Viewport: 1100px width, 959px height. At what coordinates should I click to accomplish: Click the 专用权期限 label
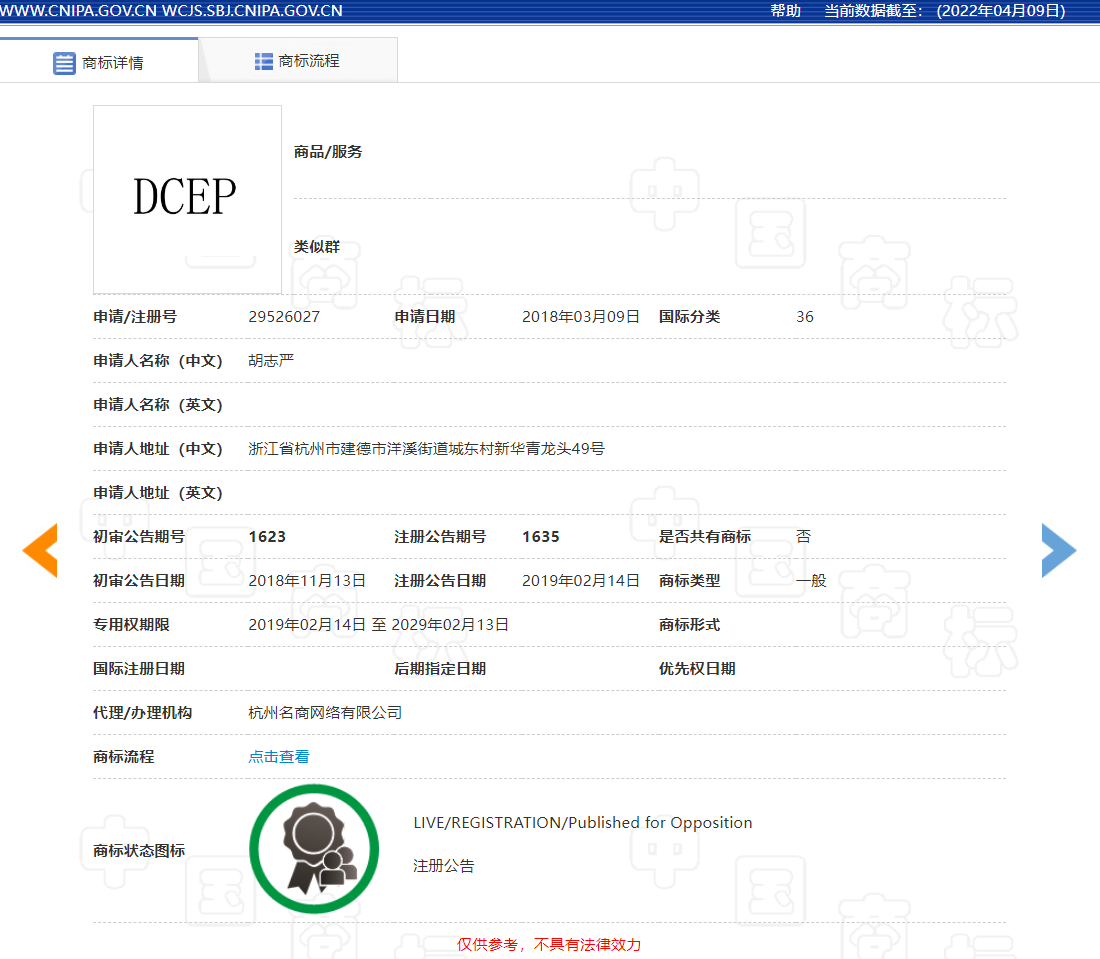tap(131, 625)
